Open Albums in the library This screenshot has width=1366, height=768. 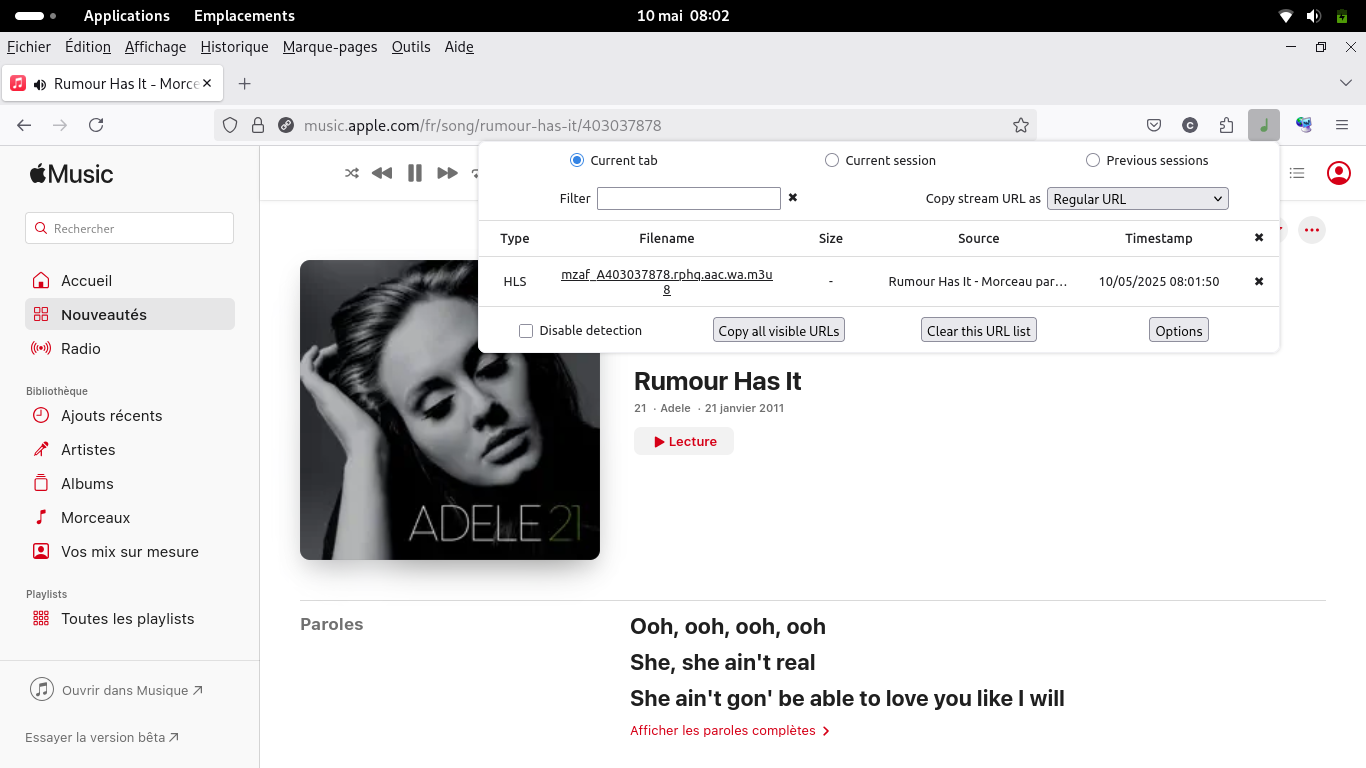tap(130, 484)
